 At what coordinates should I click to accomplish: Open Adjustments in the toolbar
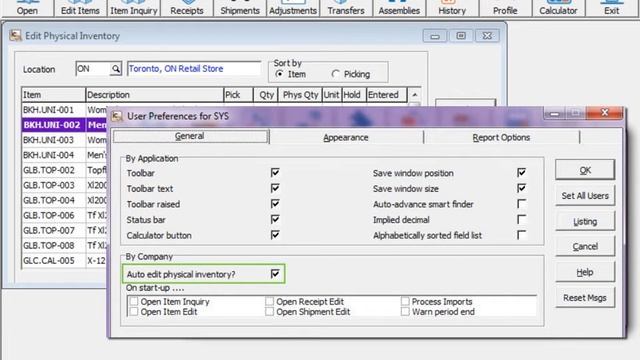coord(293,8)
